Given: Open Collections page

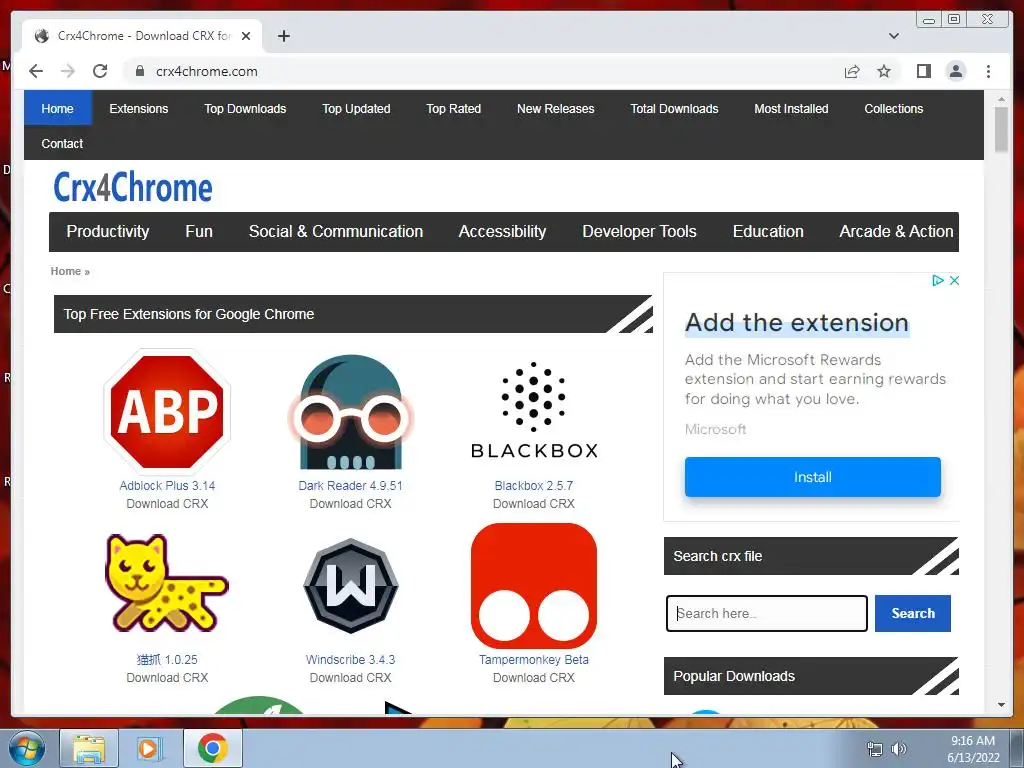Looking at the screenshot, I should (x=893, y=108).
